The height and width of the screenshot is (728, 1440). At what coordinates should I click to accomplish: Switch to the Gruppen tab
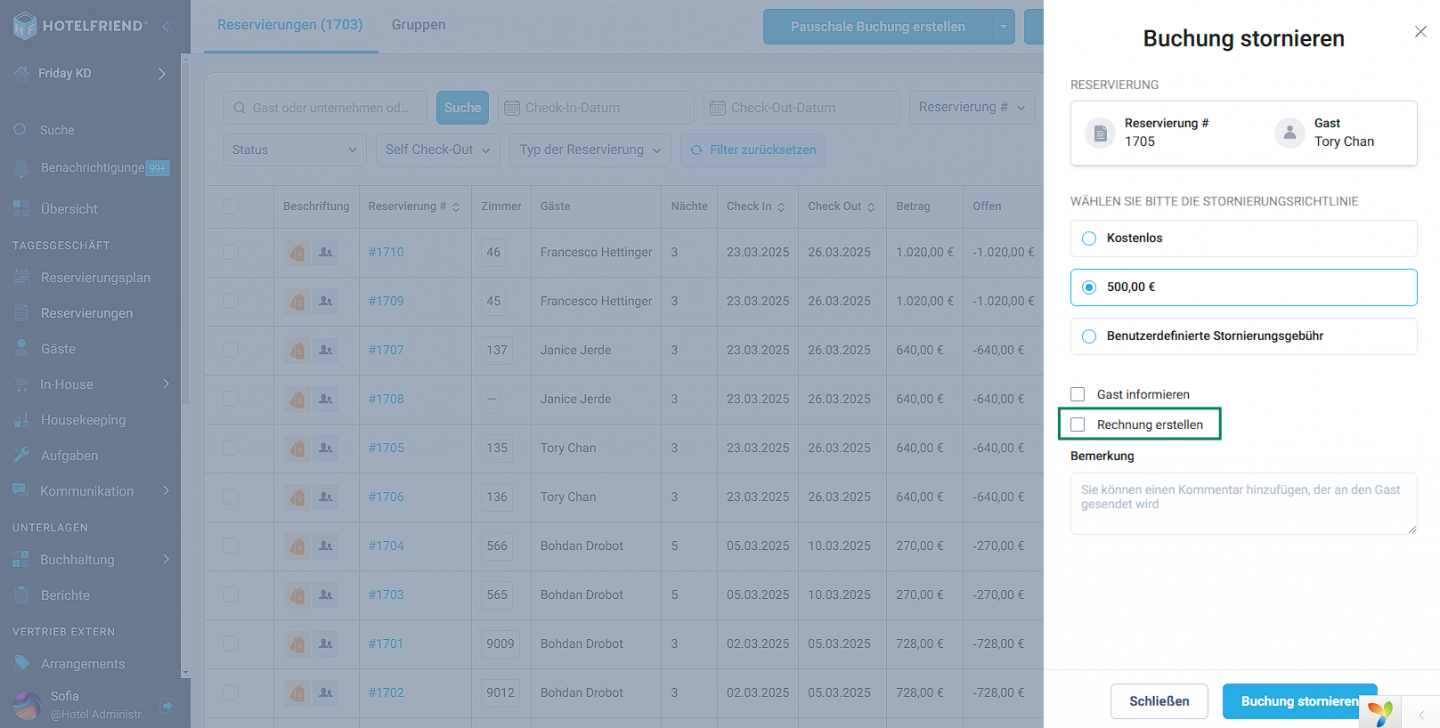click(x=419, y=25)
